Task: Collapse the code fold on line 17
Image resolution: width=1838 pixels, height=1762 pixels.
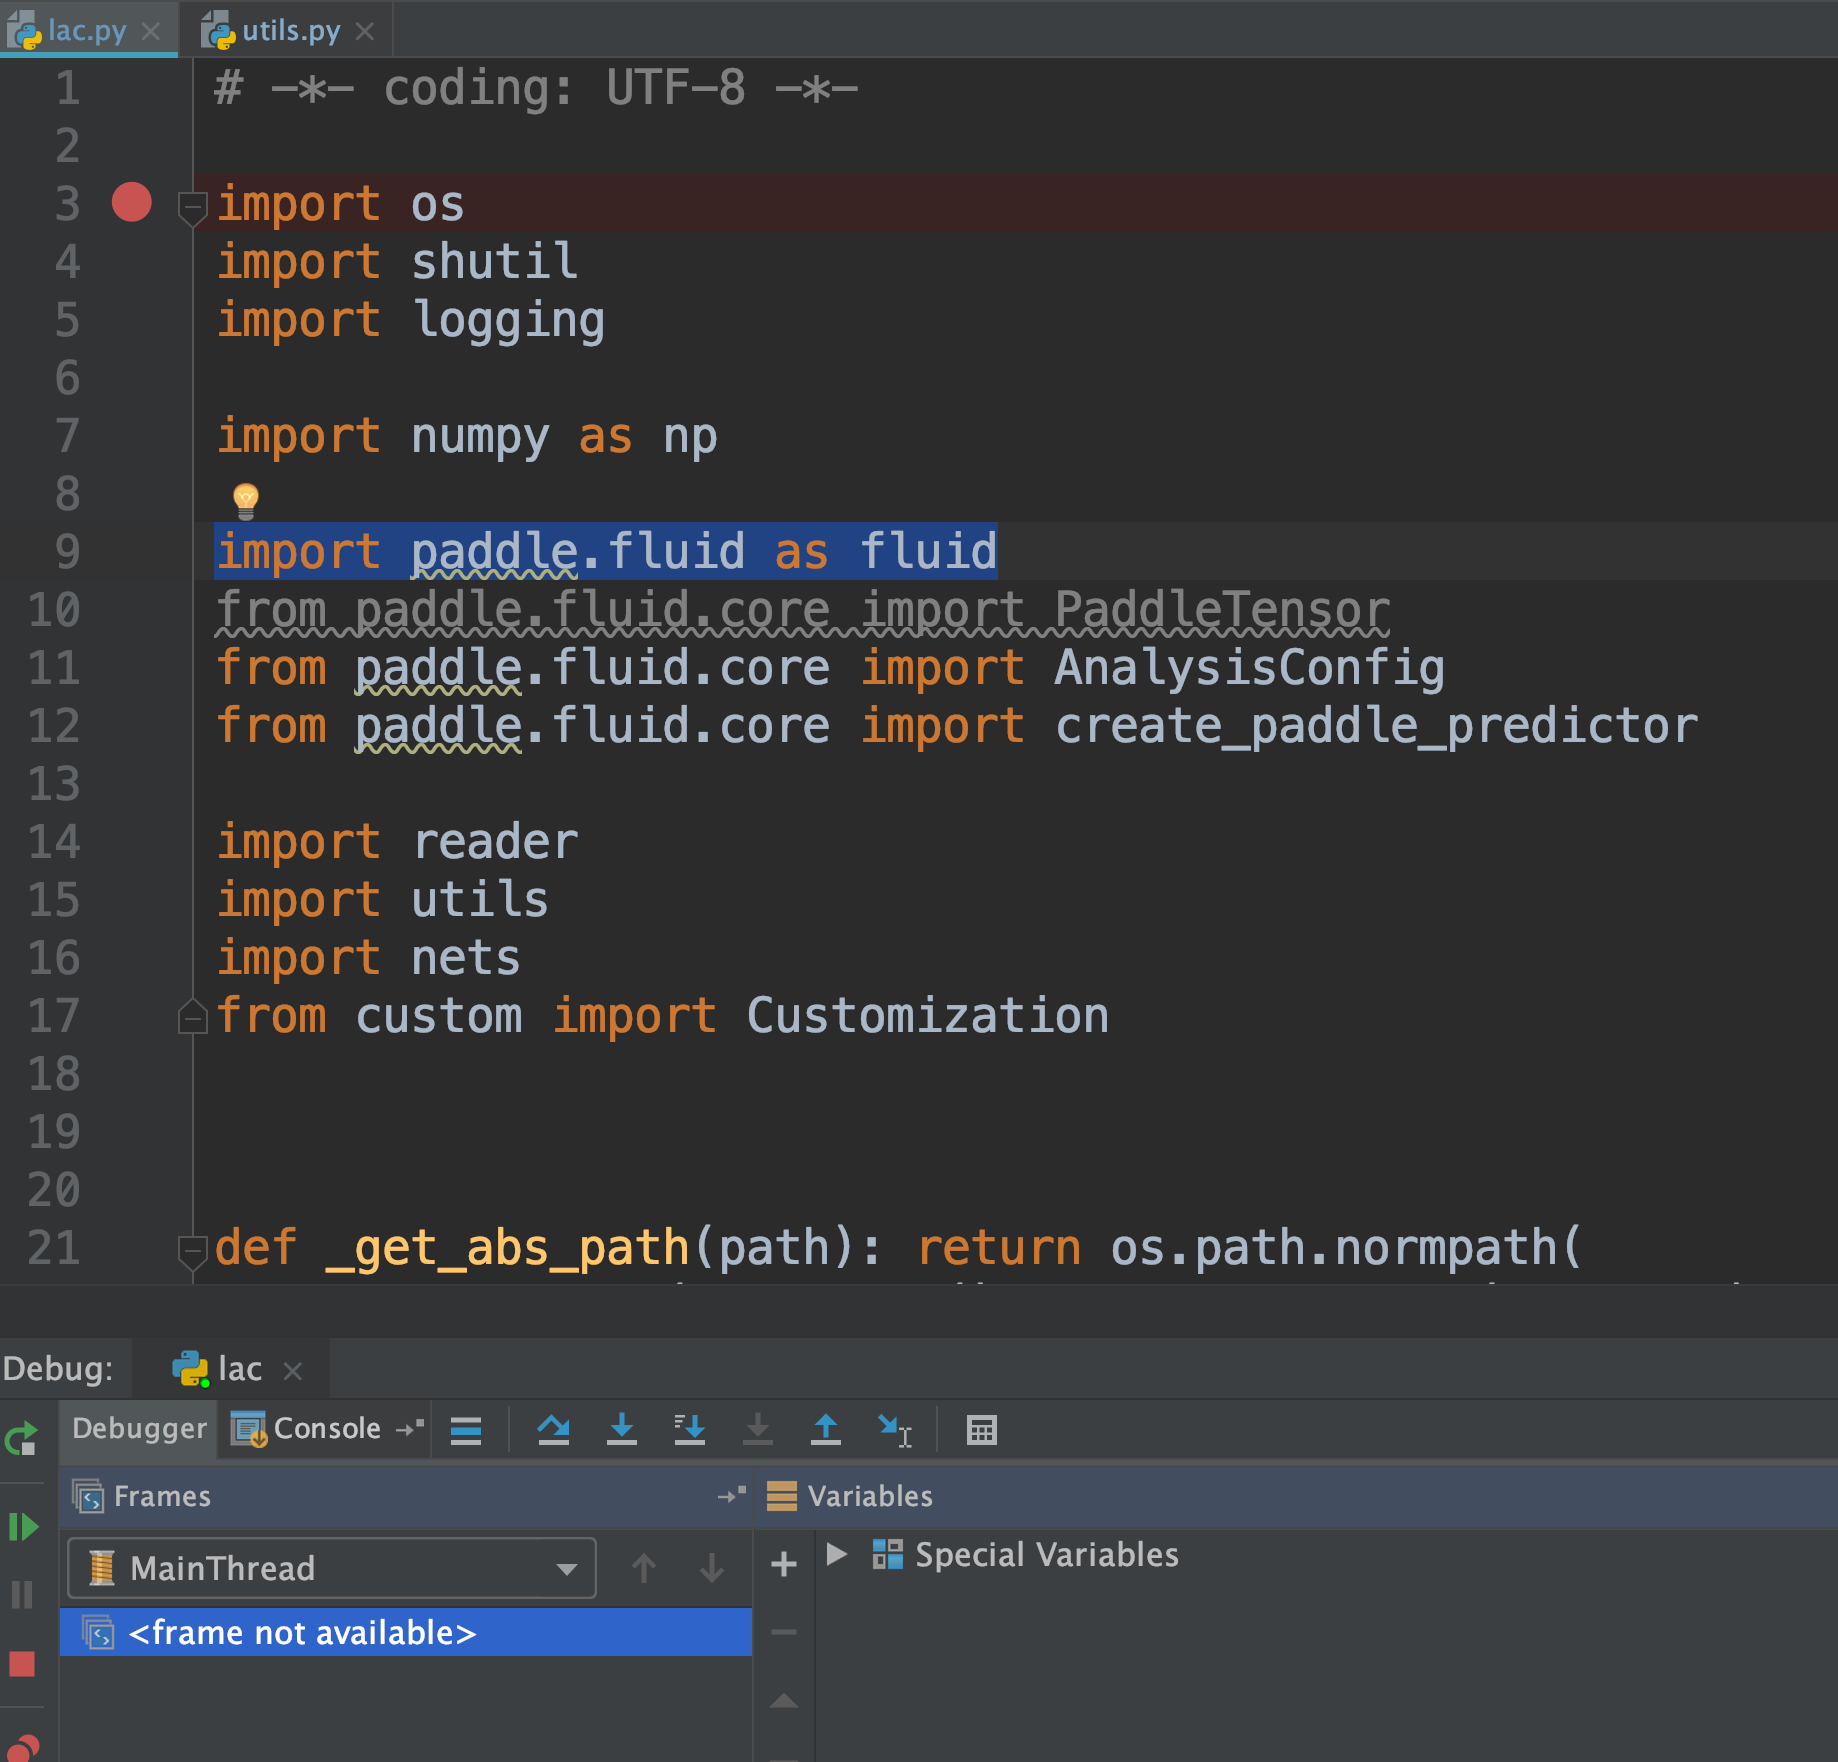Action: point(192,1016)
